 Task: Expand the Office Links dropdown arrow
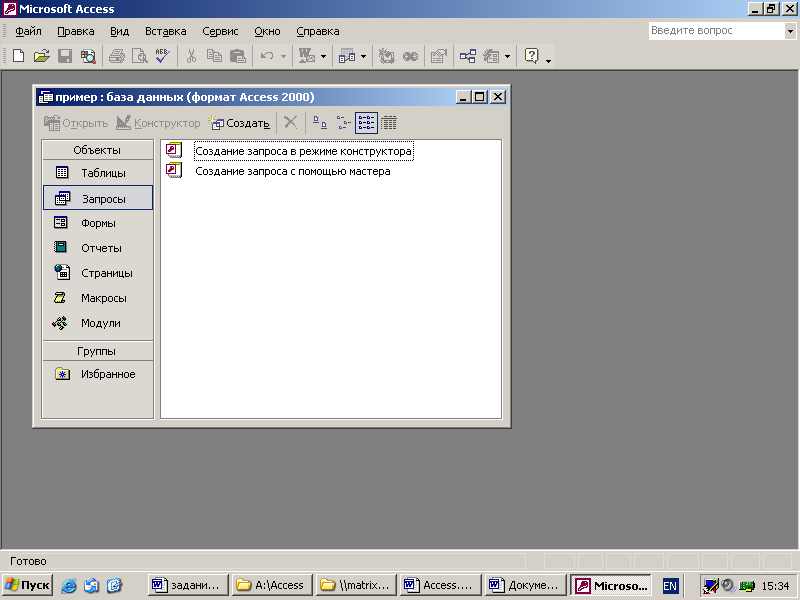click(323, 56)
